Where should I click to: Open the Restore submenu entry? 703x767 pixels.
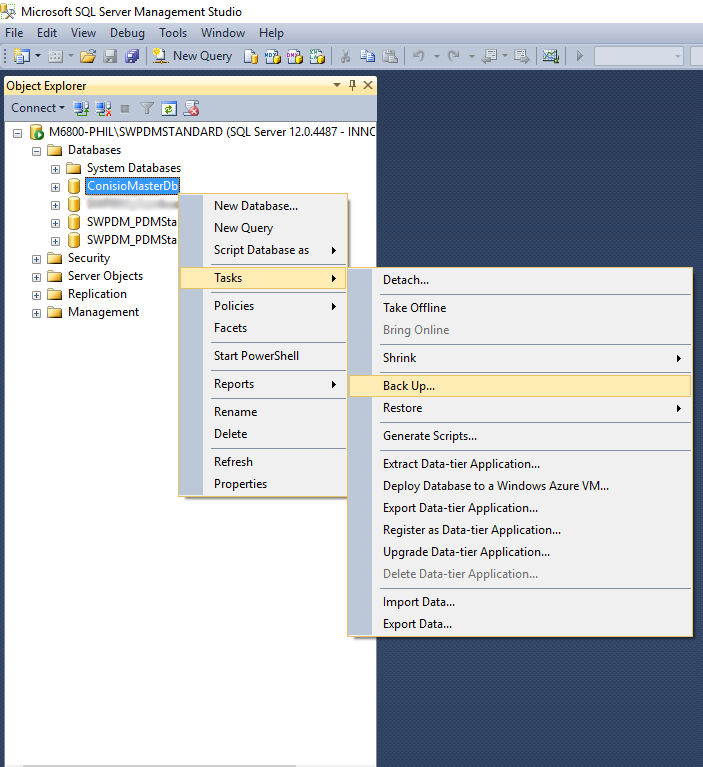[403, 408]
